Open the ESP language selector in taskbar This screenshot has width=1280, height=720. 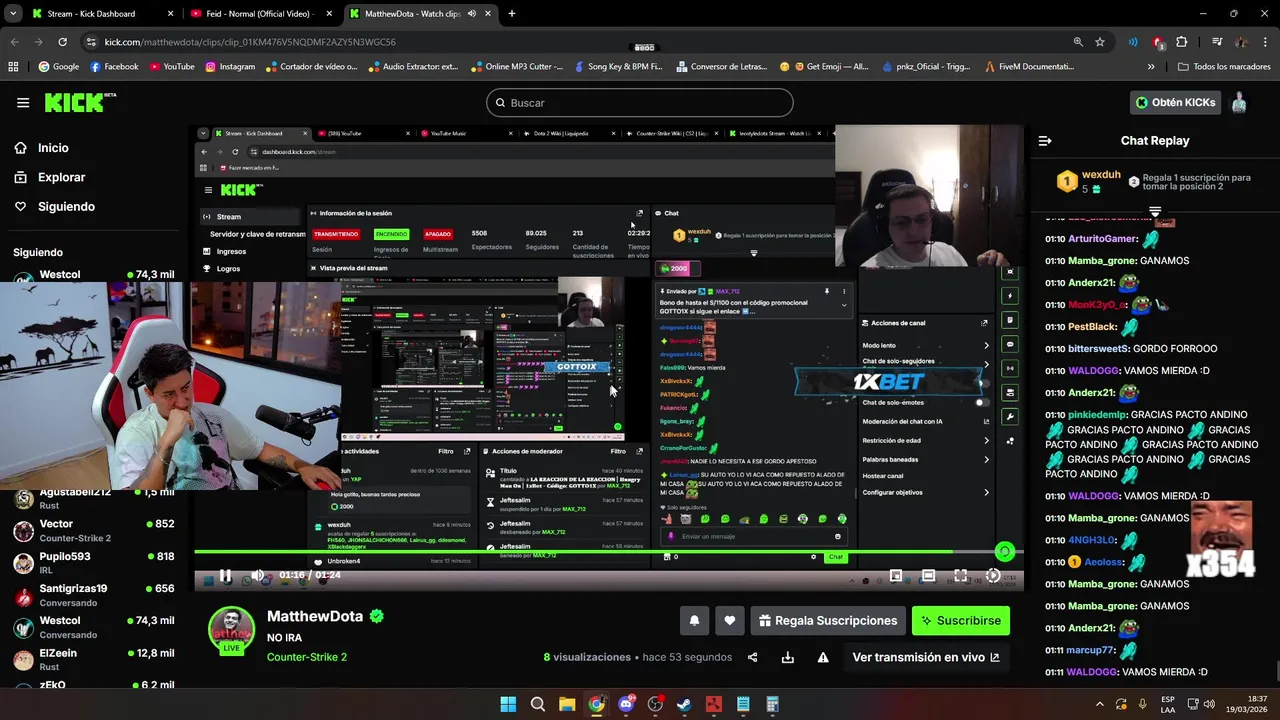1169,704
